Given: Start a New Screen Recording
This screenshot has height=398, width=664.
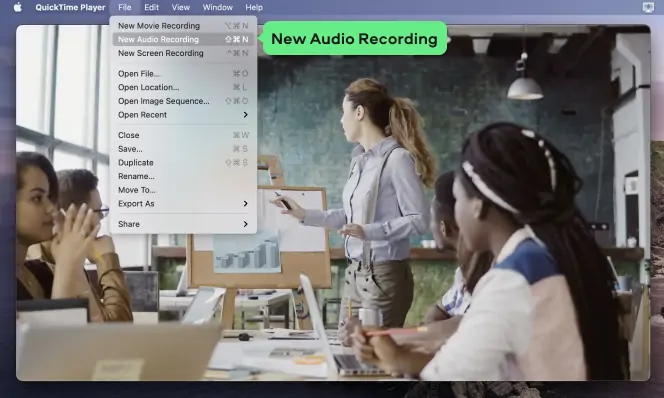Looking at the screenshot, I should pyautogui.click(x=183, y=53).
